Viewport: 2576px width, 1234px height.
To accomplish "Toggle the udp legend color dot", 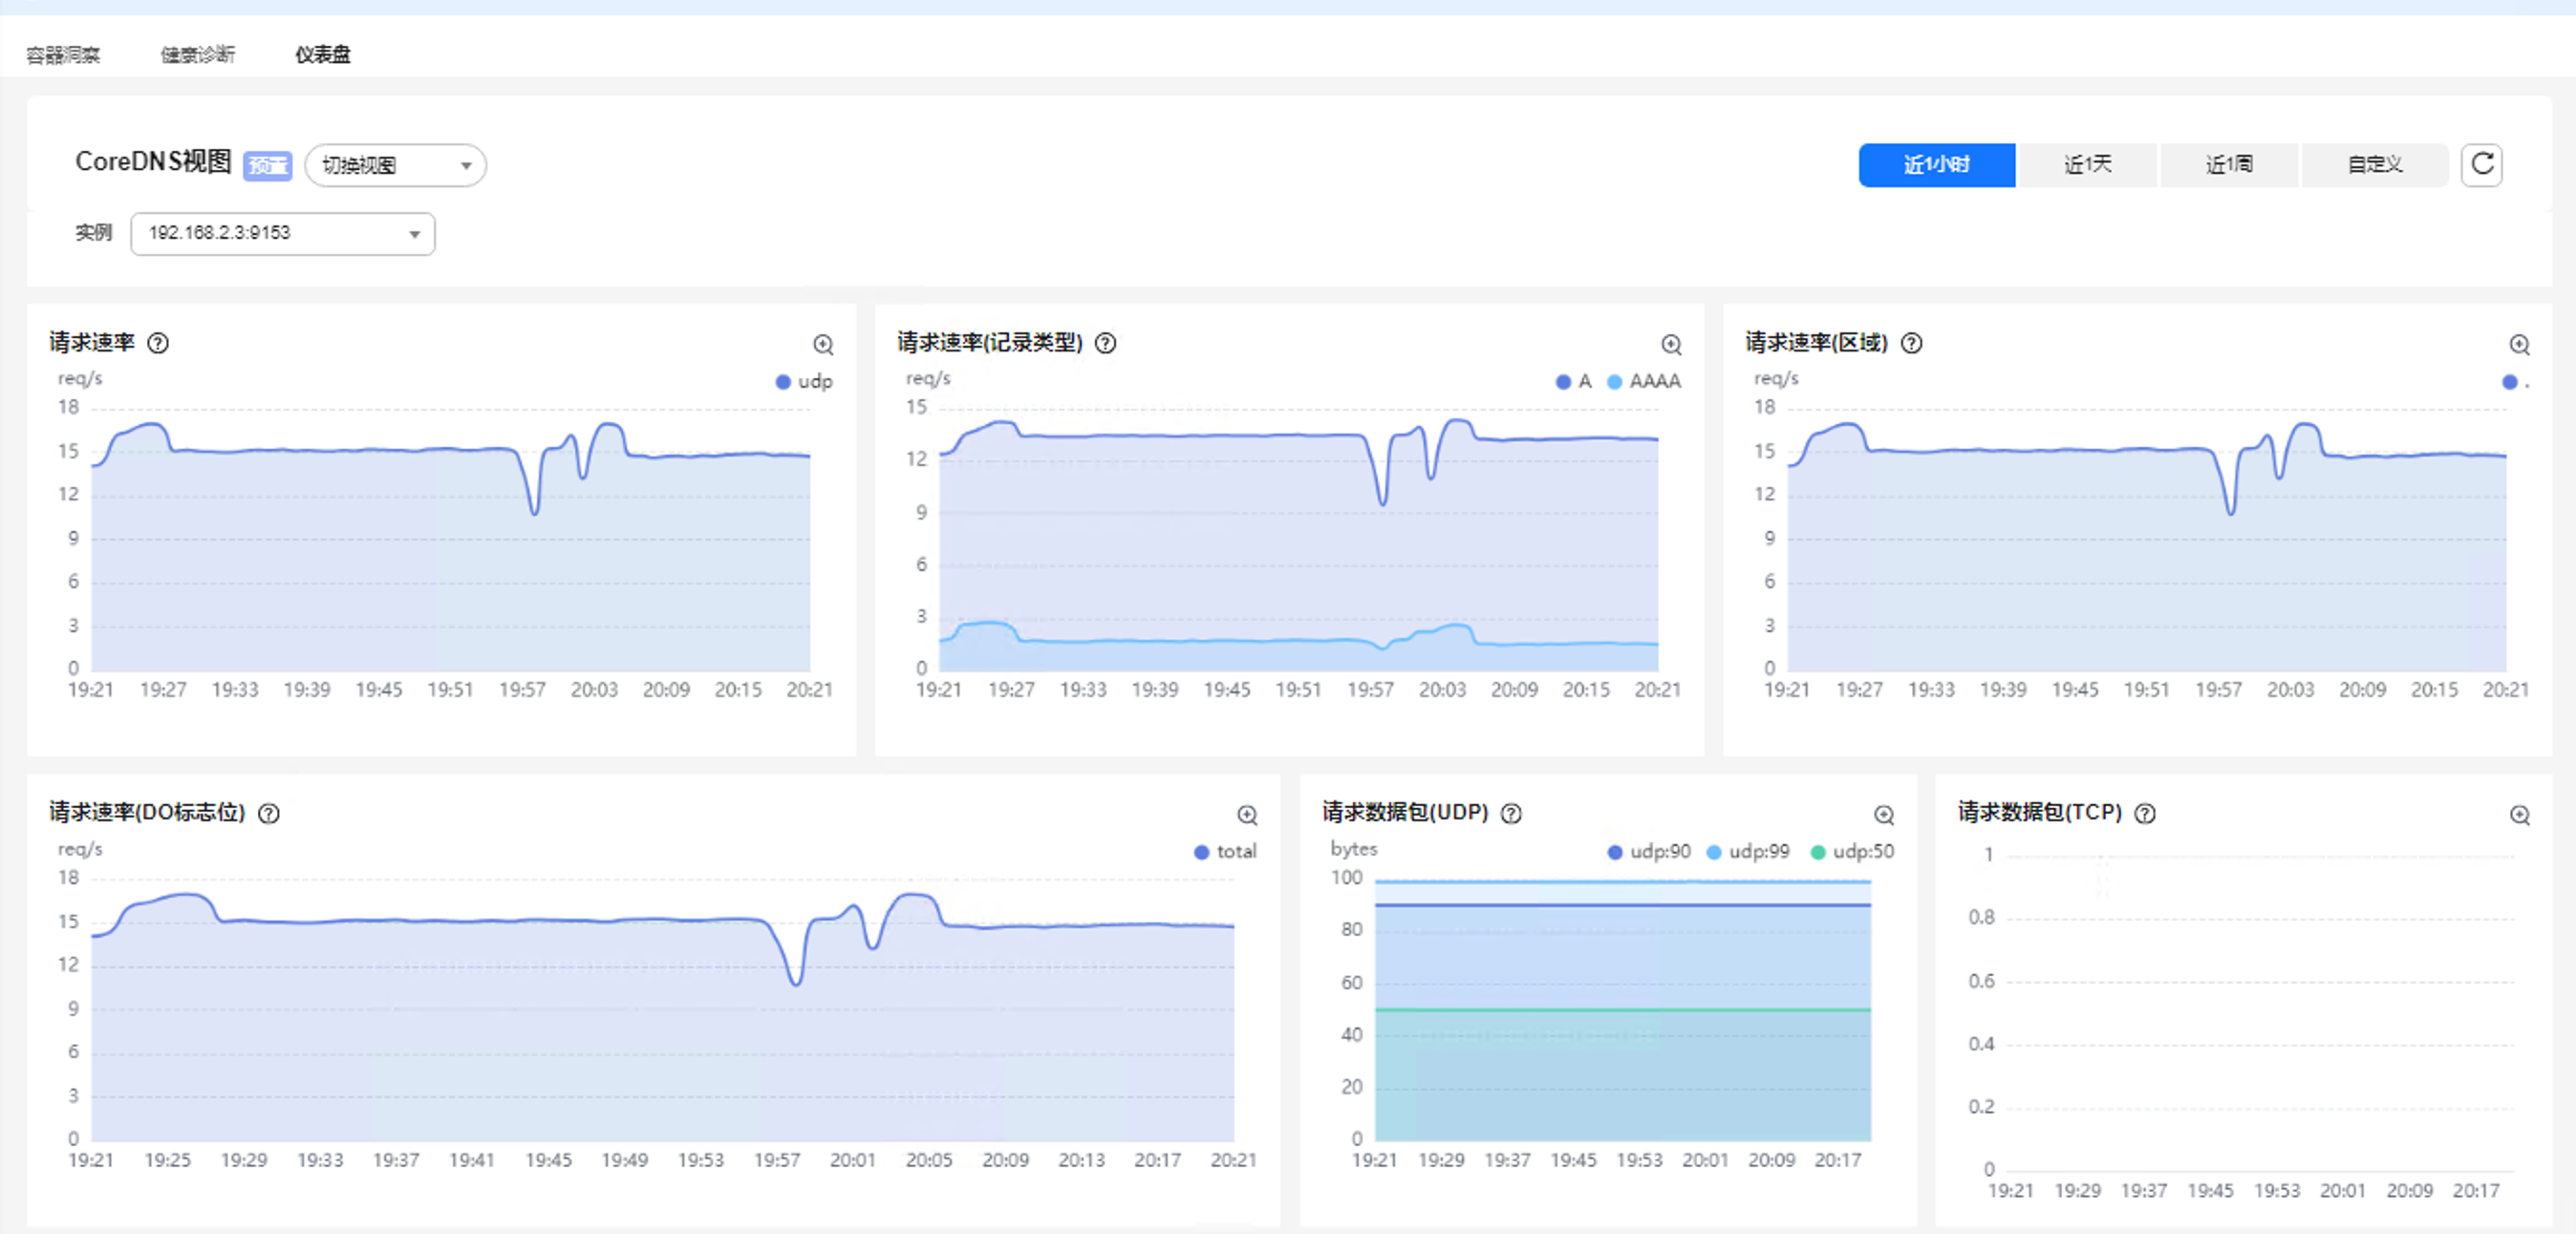I will (x=783, y=381).
